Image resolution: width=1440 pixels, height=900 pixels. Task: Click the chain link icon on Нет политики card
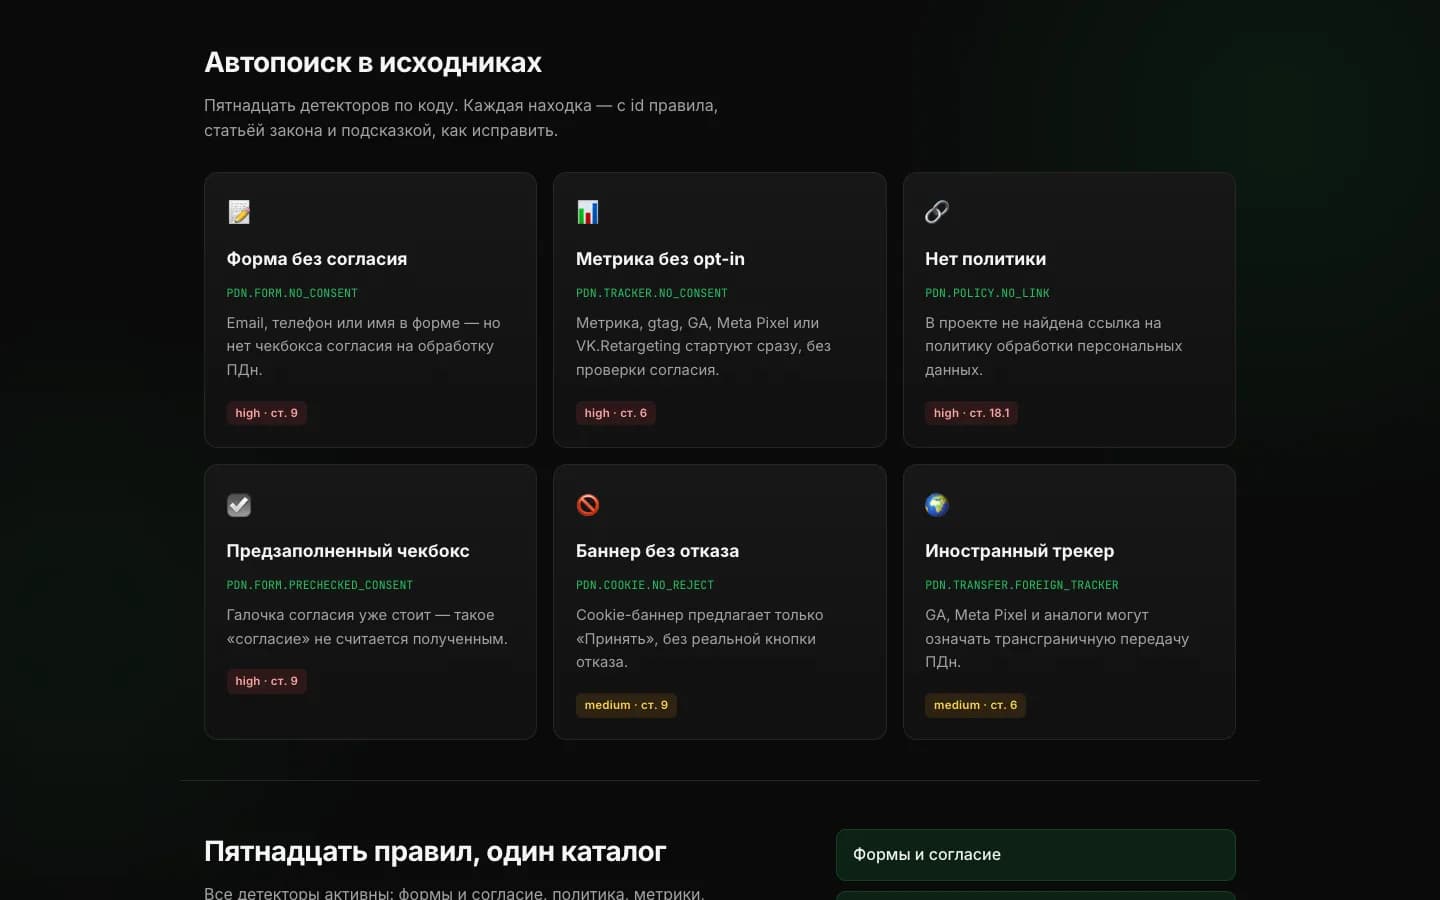[937, 212]
